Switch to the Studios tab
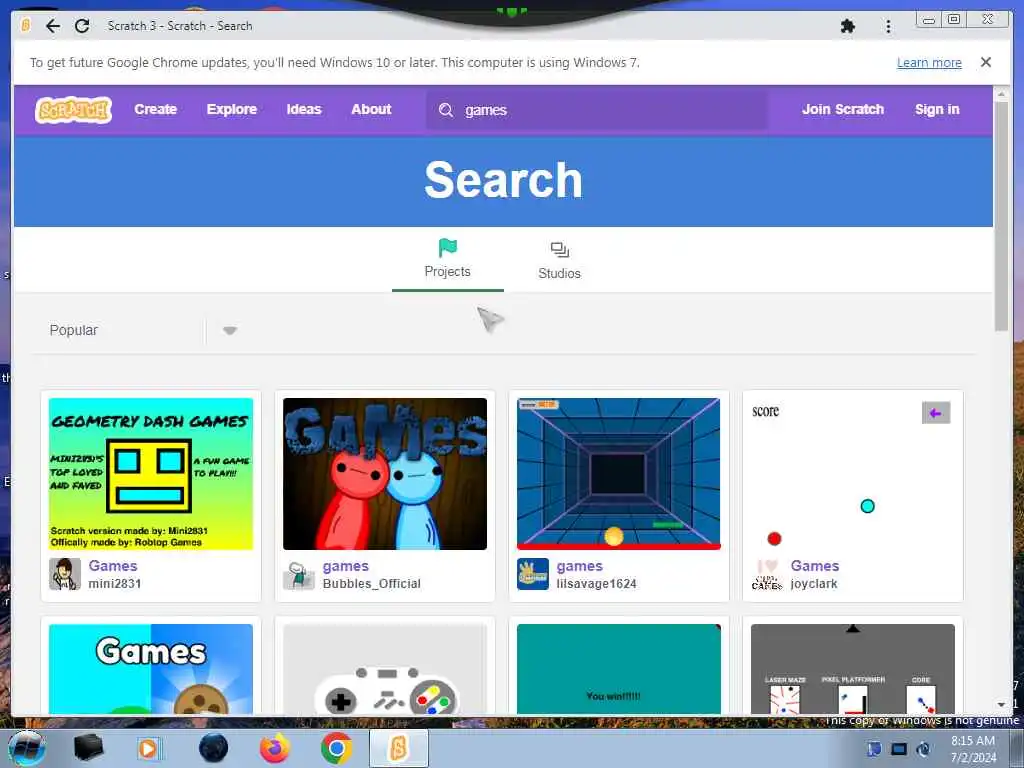 point(559,261)
